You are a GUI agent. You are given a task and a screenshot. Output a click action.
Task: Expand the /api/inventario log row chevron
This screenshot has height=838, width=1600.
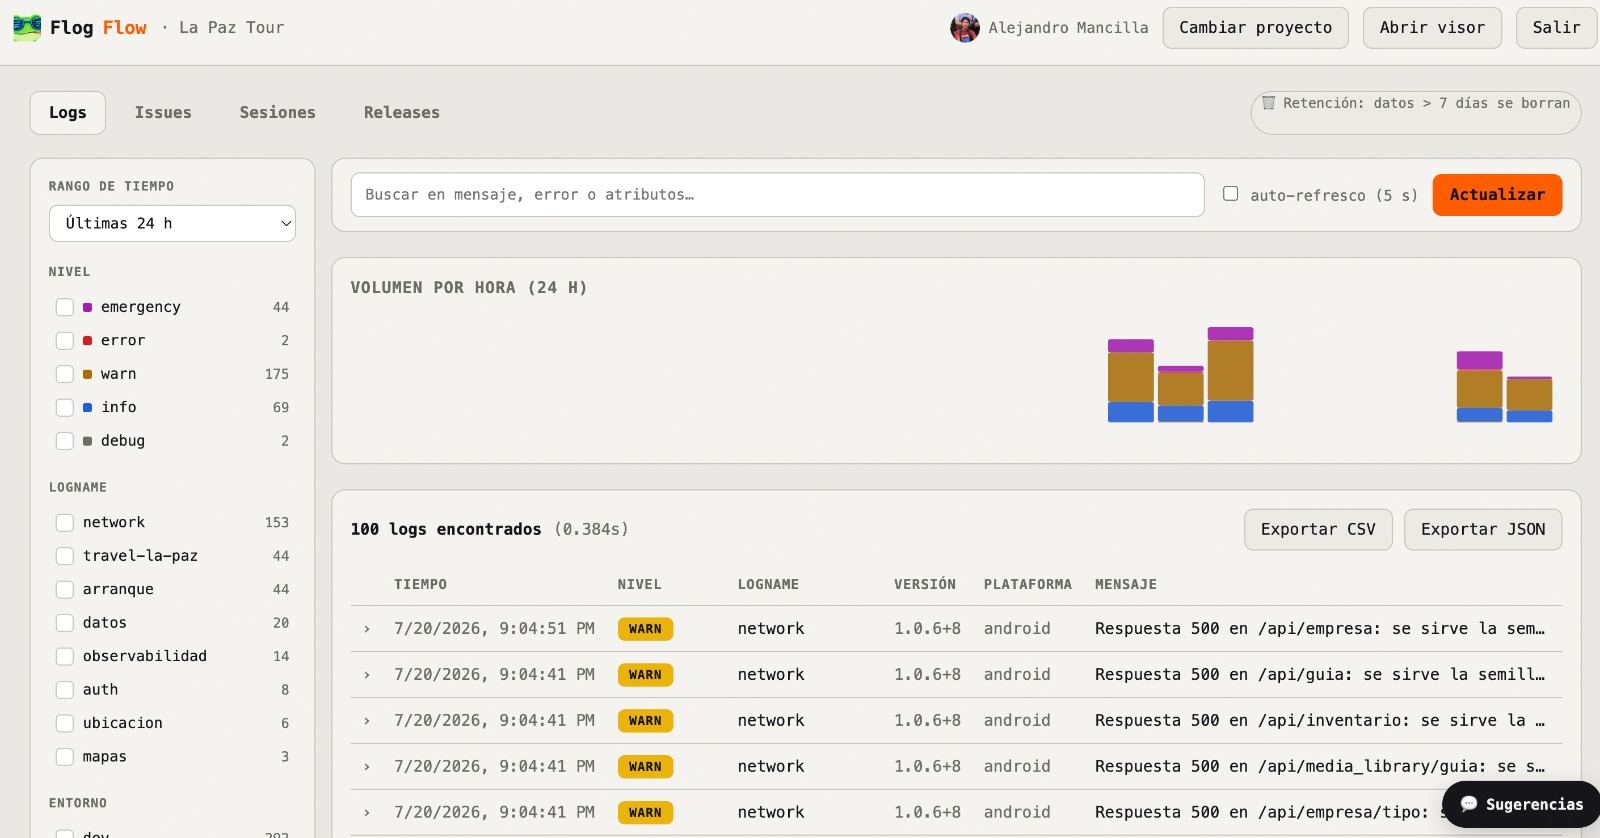click(x=367, y=721)
